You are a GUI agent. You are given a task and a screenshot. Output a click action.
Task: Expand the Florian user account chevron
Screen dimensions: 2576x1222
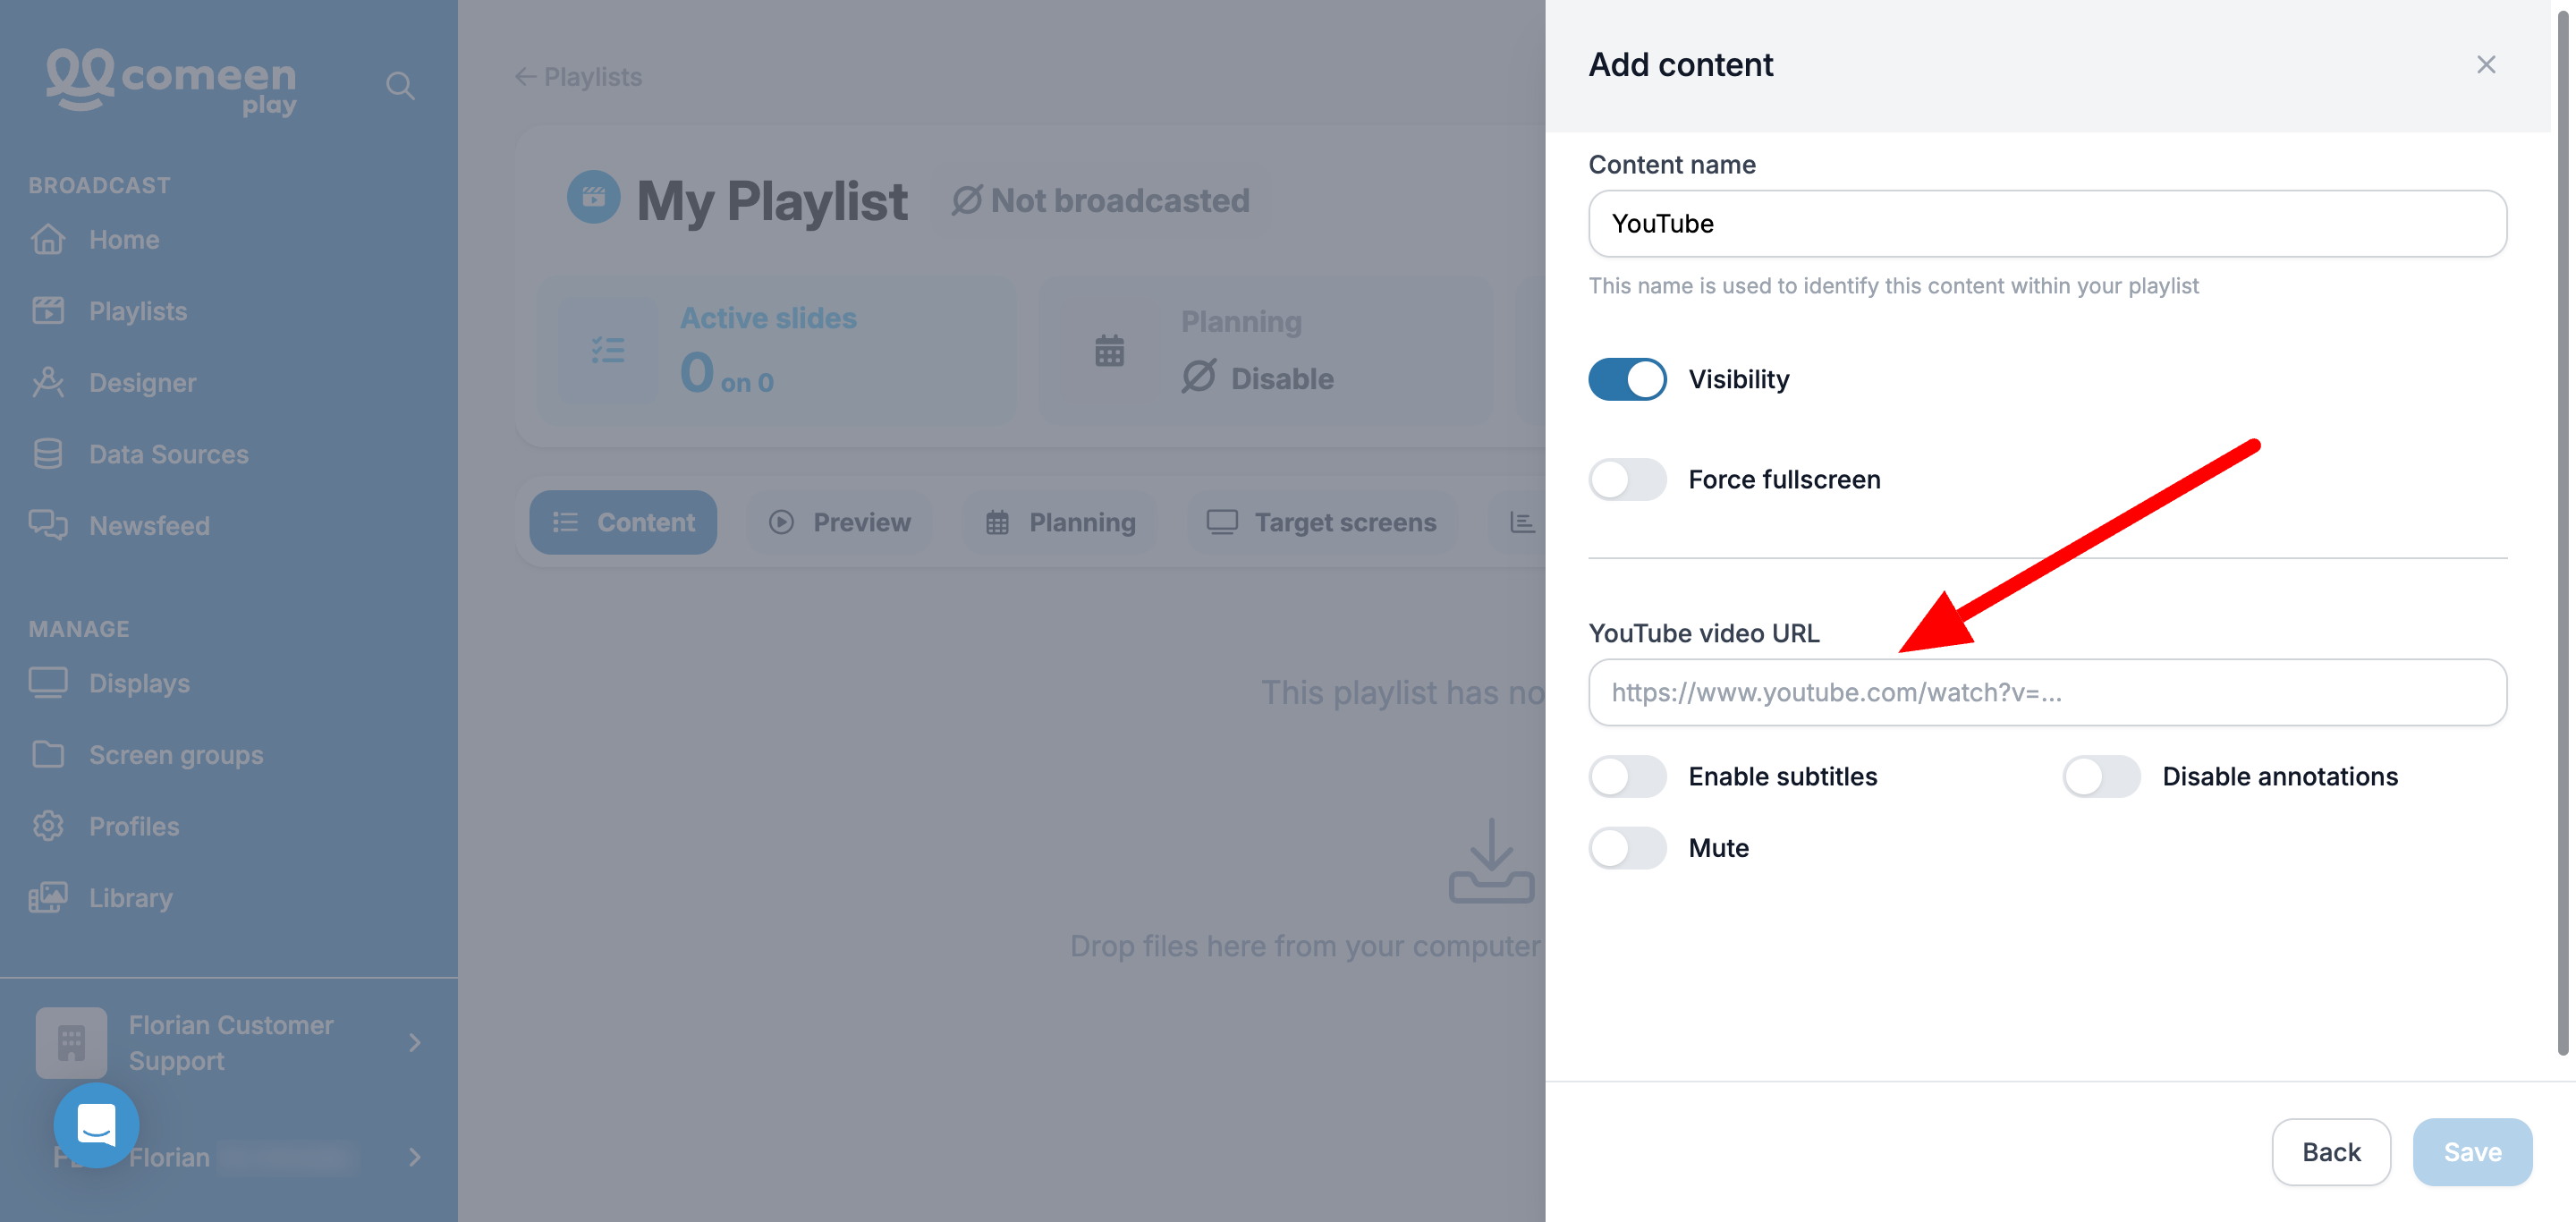pos(414,1157)
